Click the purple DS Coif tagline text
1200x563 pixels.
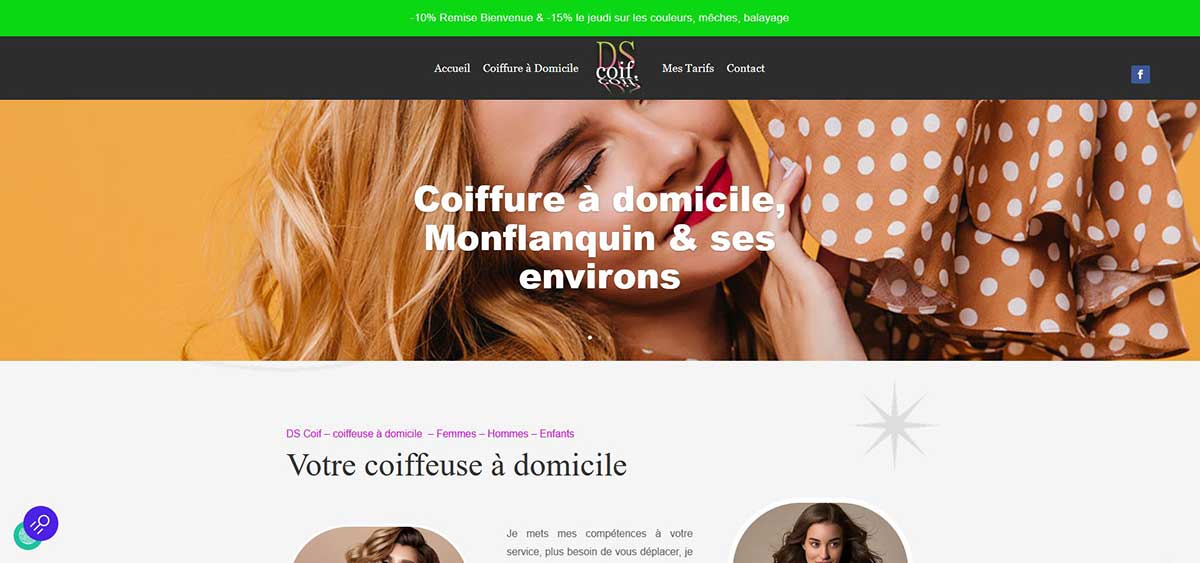pyautogui.click(x=430, y=434)
